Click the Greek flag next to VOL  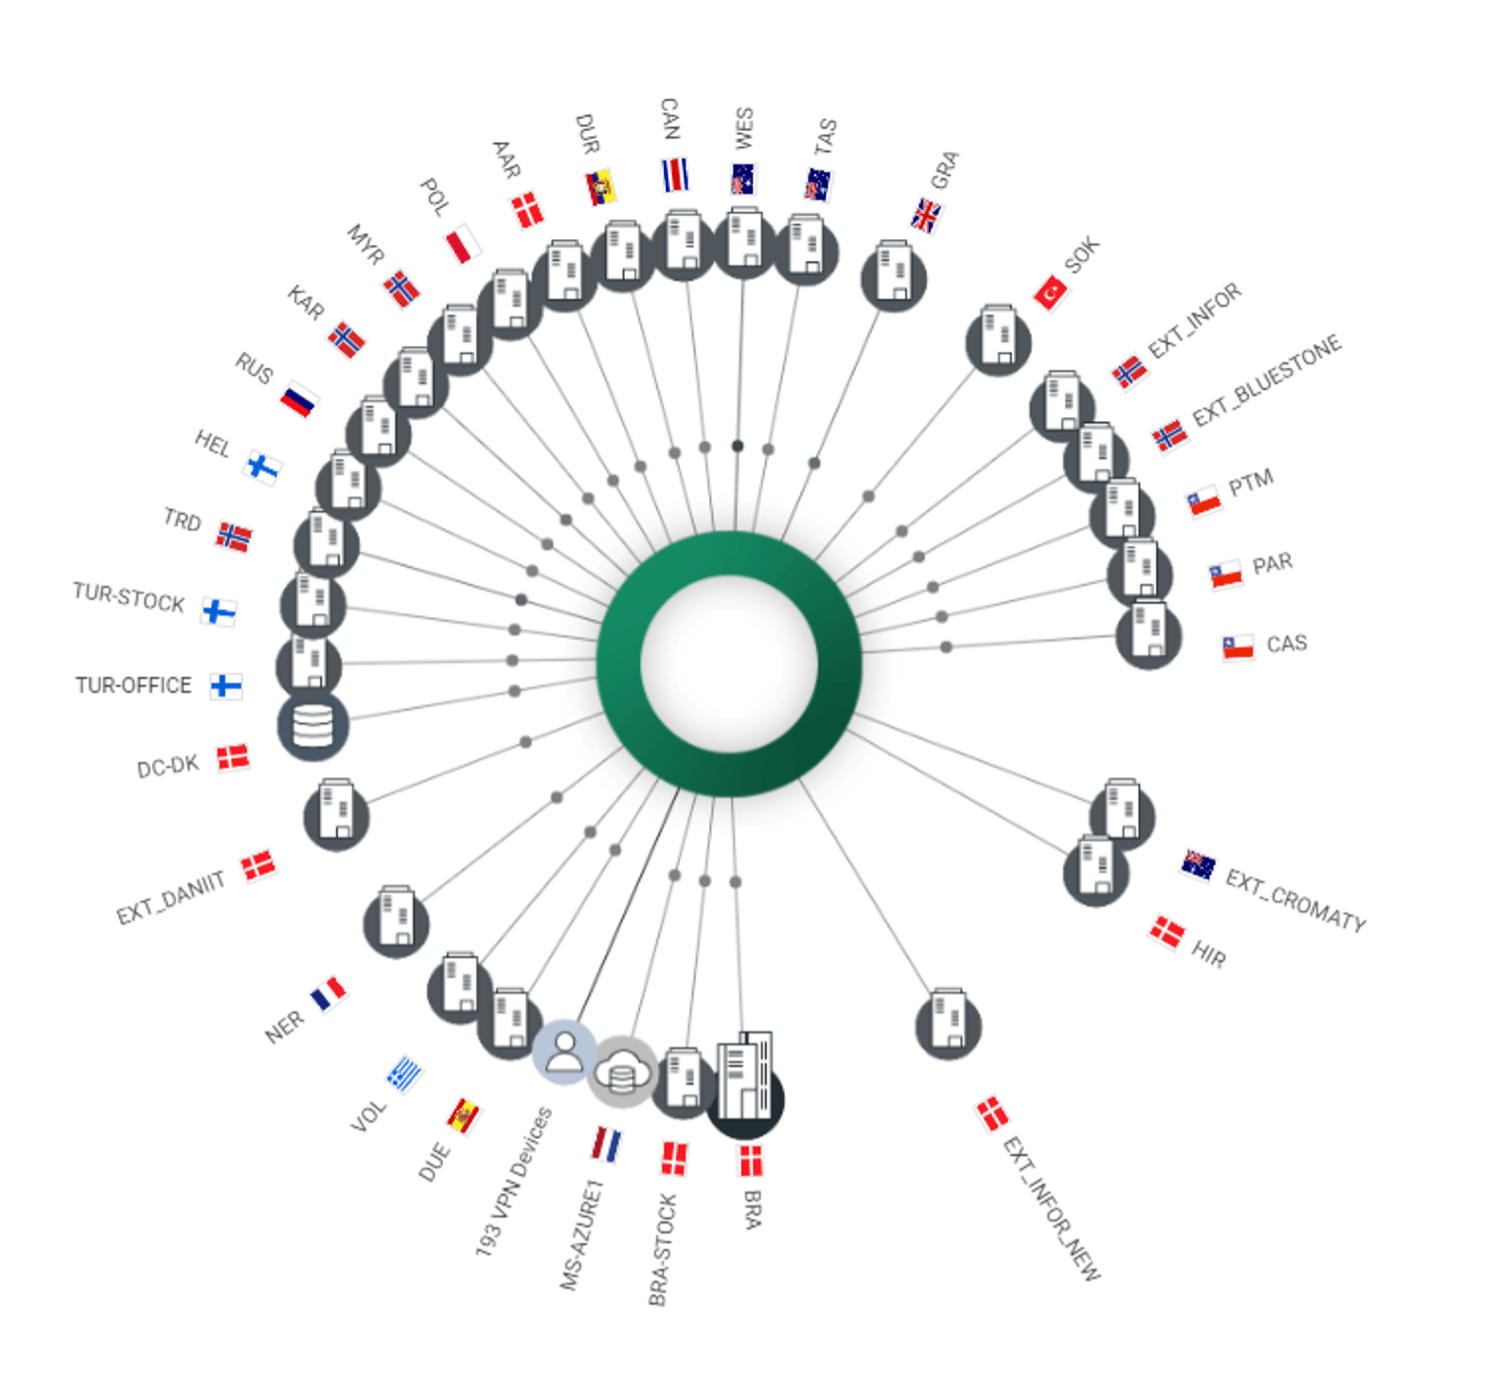pos(405,1074)
